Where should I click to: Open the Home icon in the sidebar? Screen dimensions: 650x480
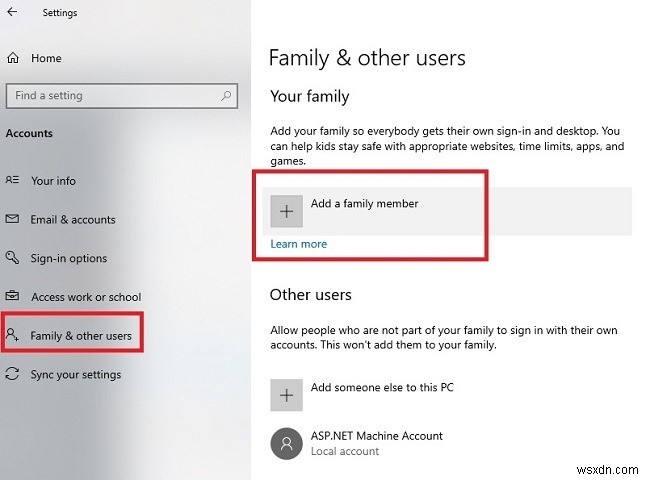coord(13,58)
